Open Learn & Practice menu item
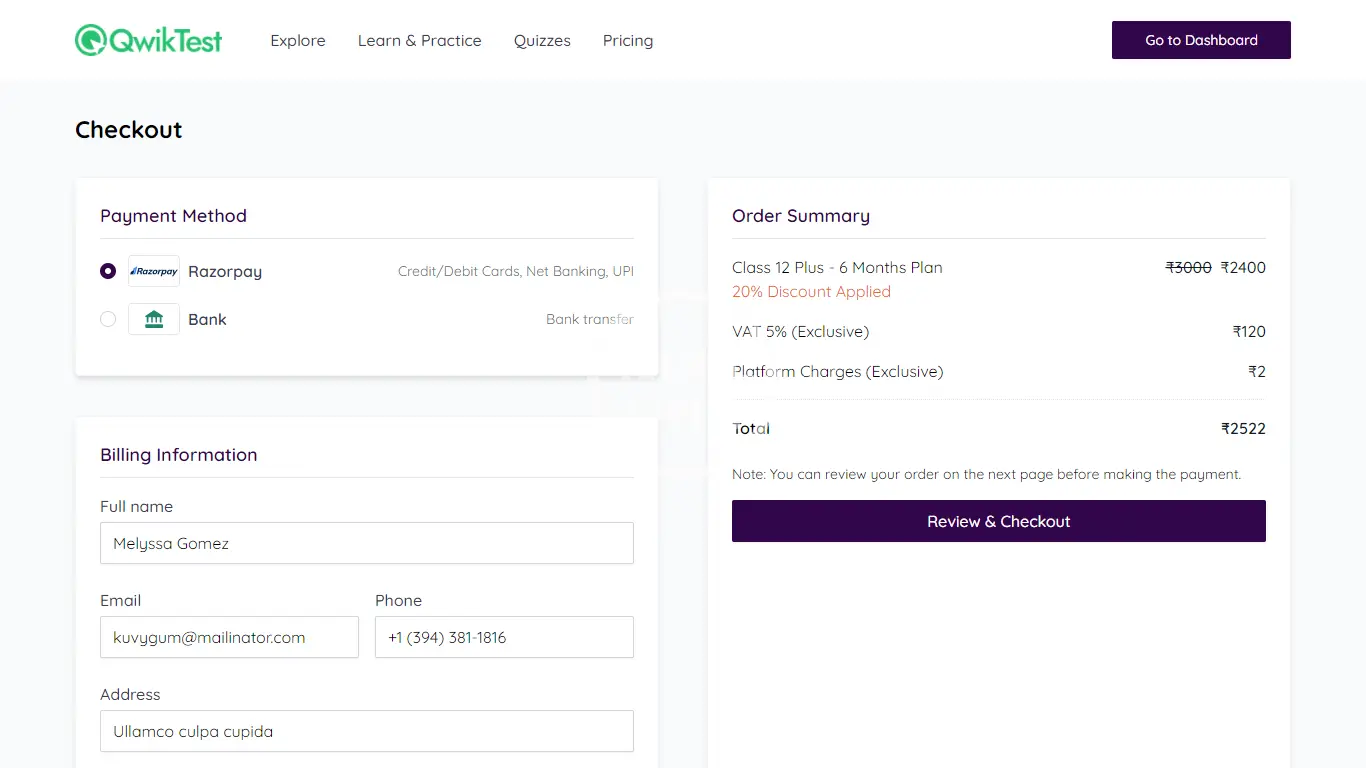Screen dimensions: 1366x768 (x=420, y=40)
